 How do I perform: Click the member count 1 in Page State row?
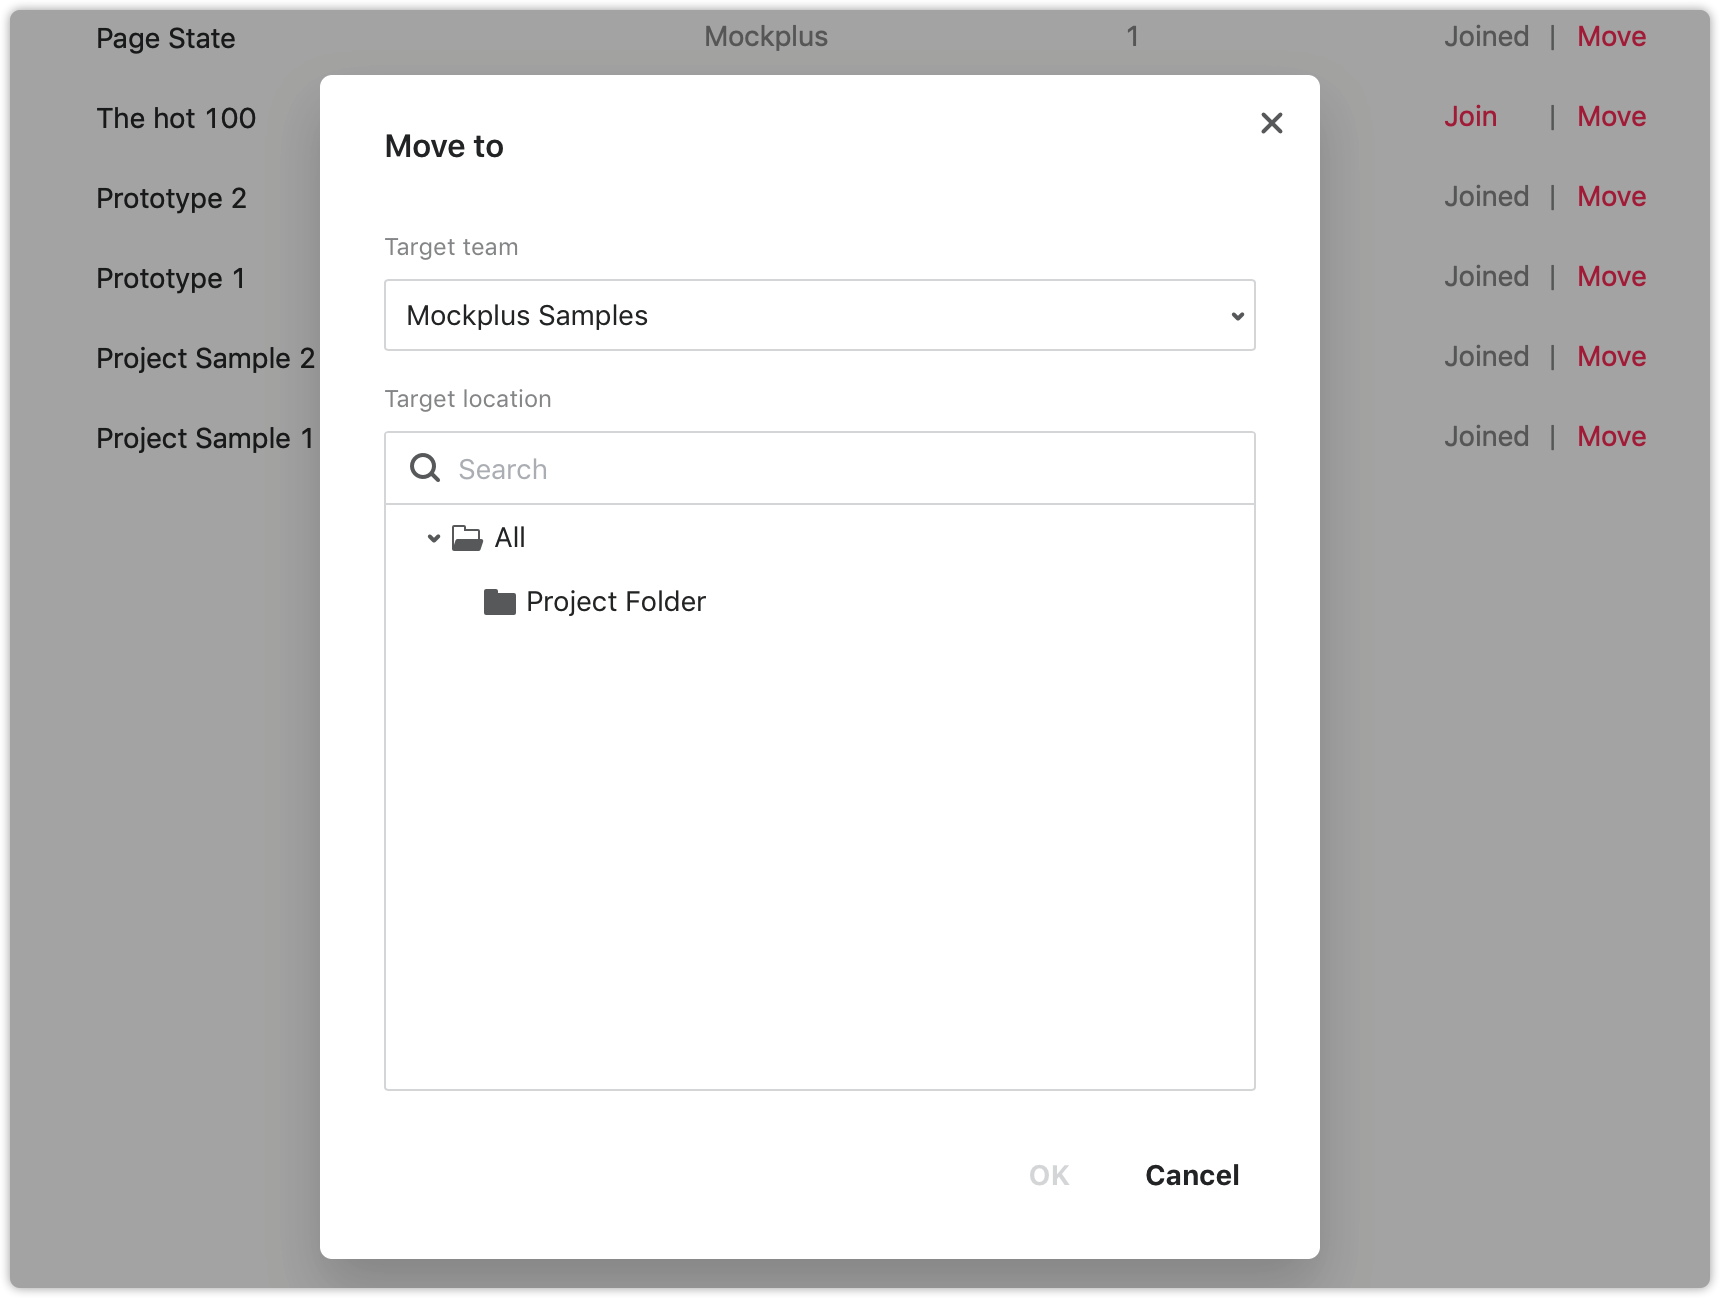pyautogui.click(x=1132, y=37)
